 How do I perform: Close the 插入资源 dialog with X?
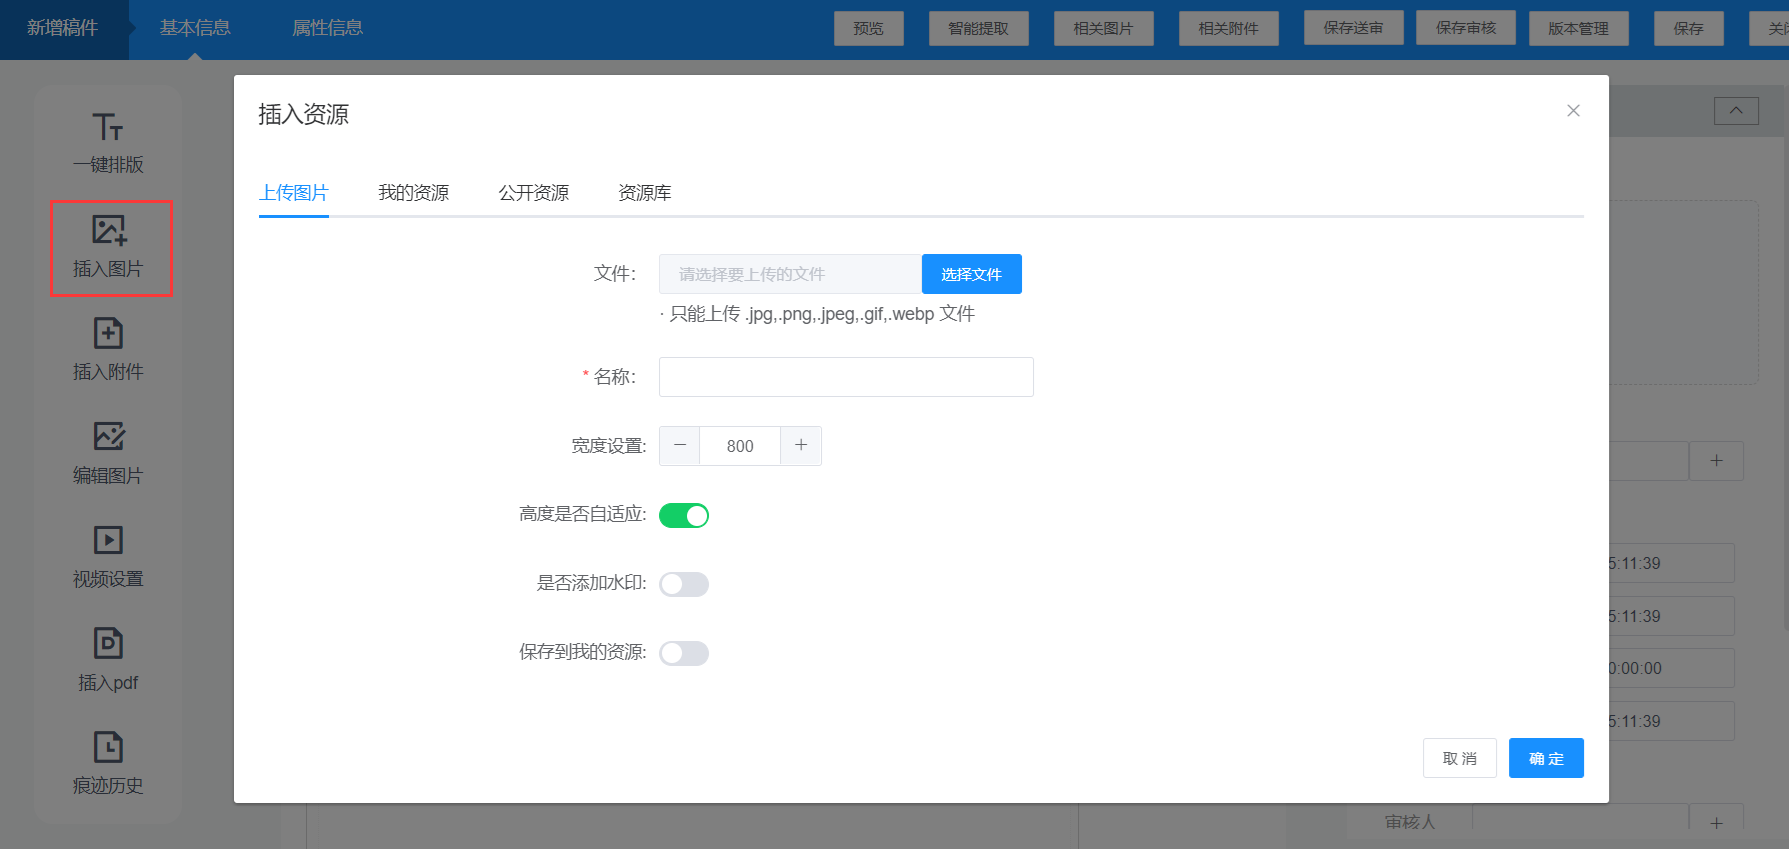click(x=1573, y=111)
